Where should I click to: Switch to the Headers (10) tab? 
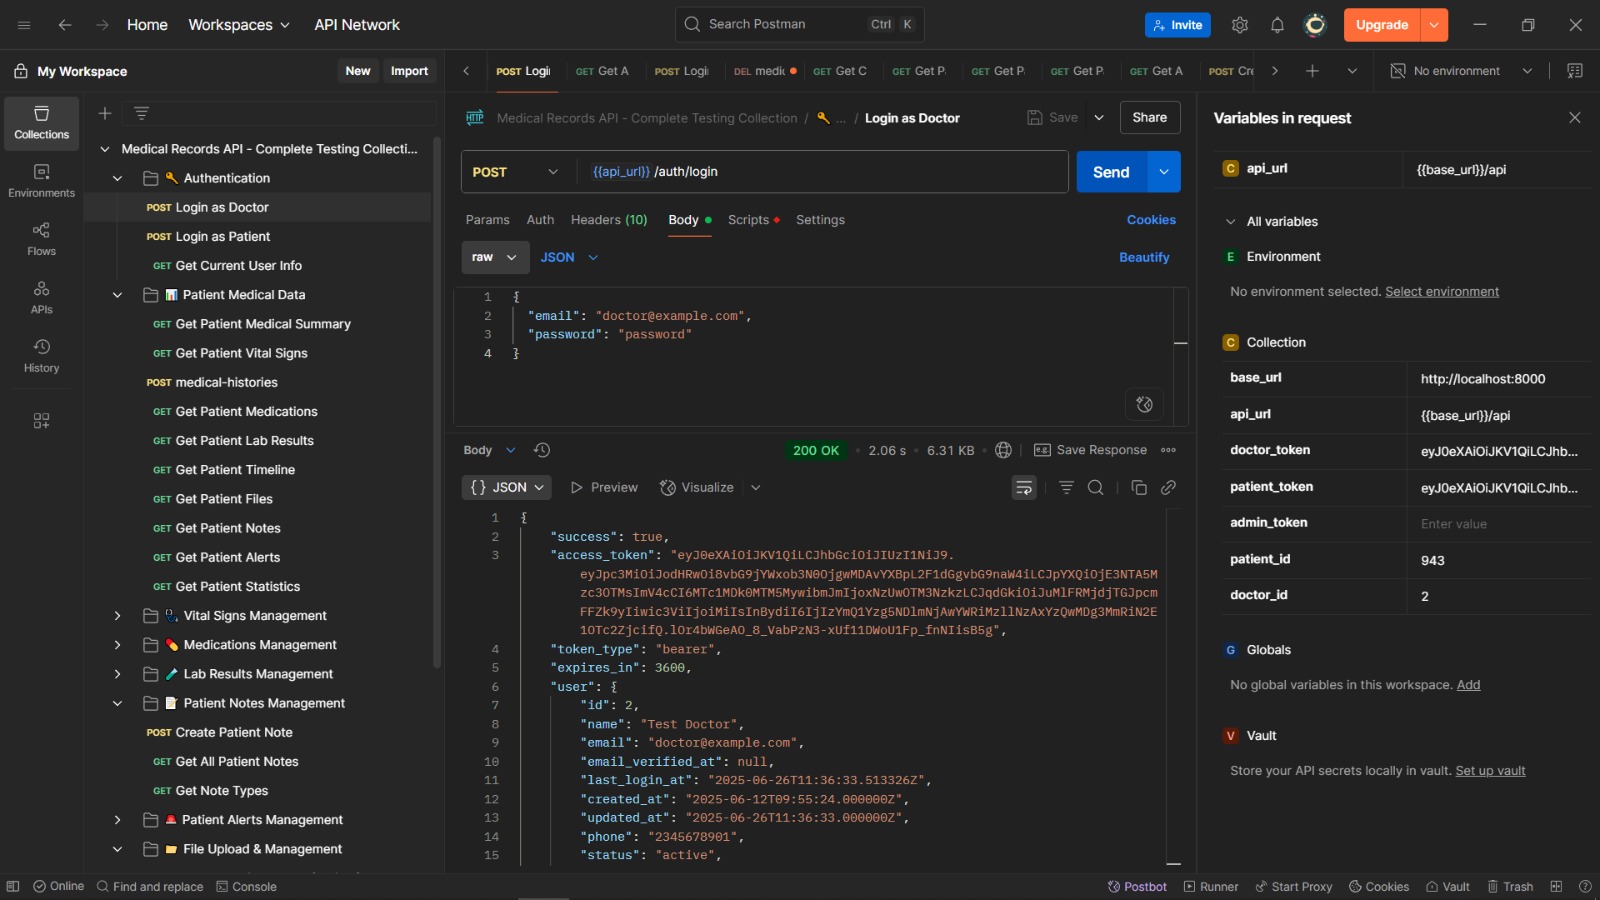[x=609, y=220]
